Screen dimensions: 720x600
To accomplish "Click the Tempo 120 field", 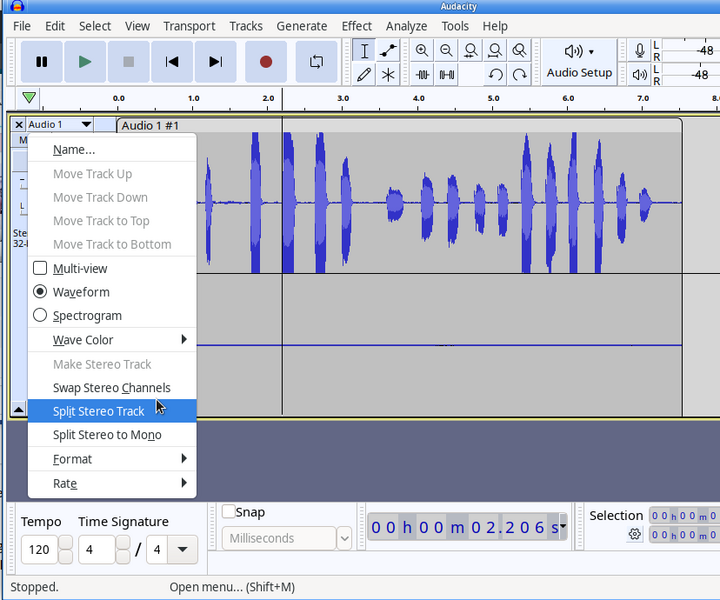I will tap(39, 550).
